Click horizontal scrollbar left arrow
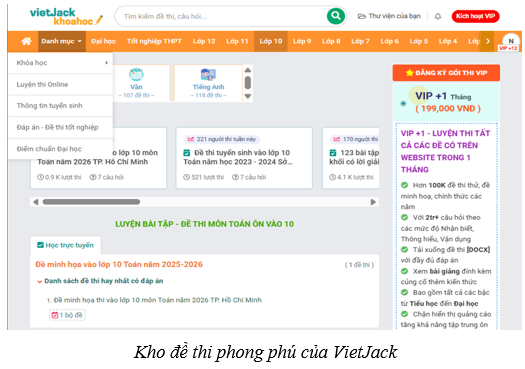The height and width of the screenshot is (369, 525). click(35, 202)
